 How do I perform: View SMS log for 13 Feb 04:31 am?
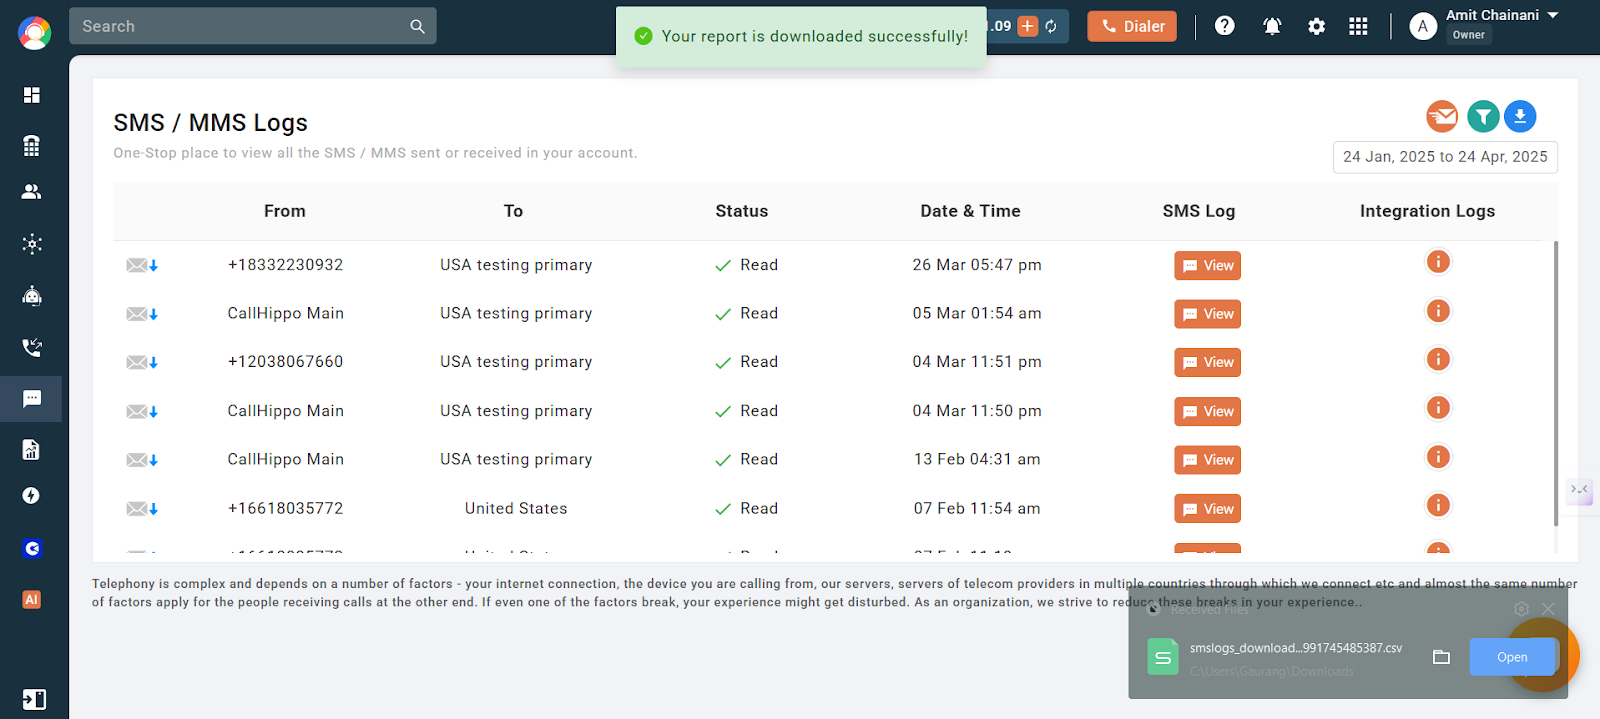pyautogui.click(x=1207, y=460)
